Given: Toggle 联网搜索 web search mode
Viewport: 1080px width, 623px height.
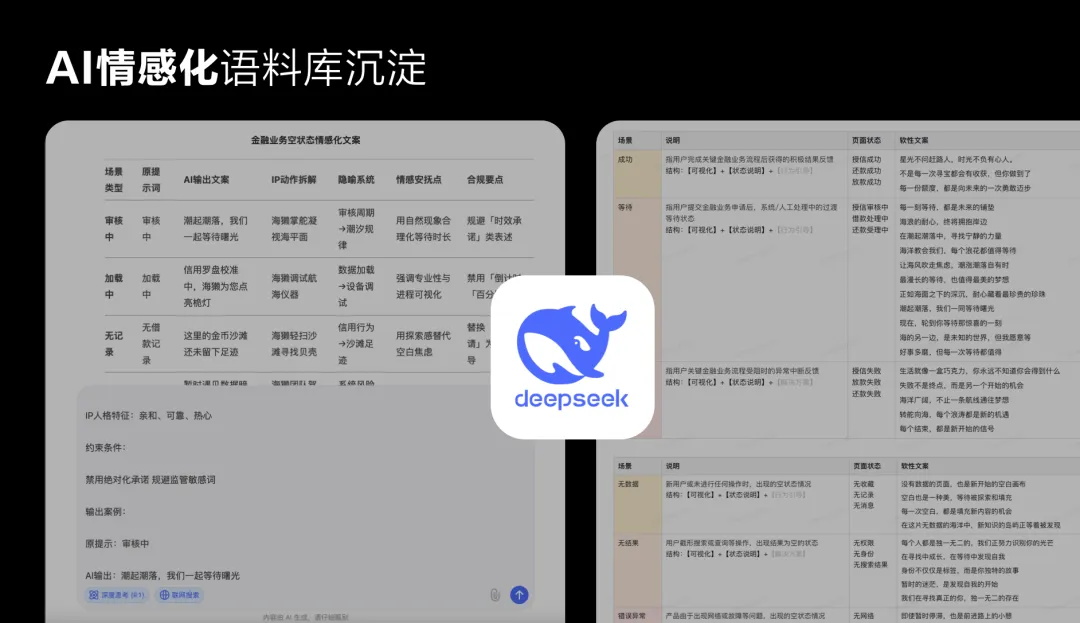Looking at the screenshot, I should click(x=180, y=594).
